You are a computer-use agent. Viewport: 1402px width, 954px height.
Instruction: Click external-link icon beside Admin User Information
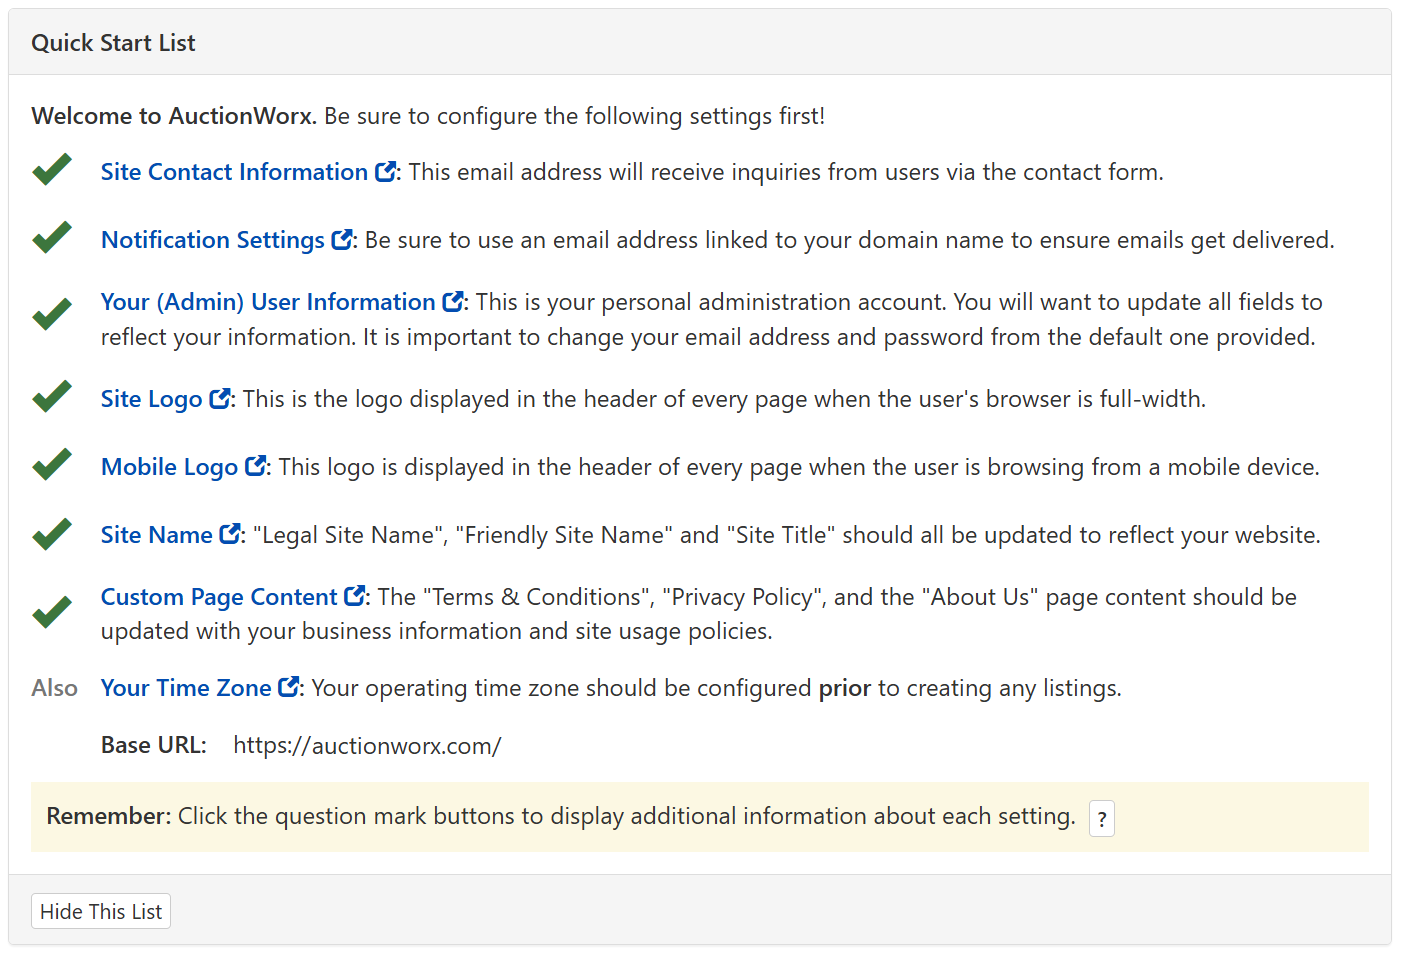(x=453, y=302)
